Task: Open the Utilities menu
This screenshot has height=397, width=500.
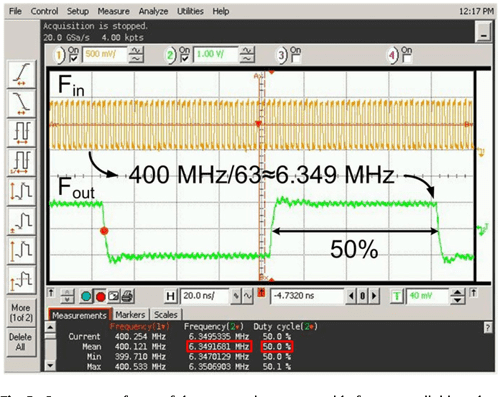Action: point(190,11)
